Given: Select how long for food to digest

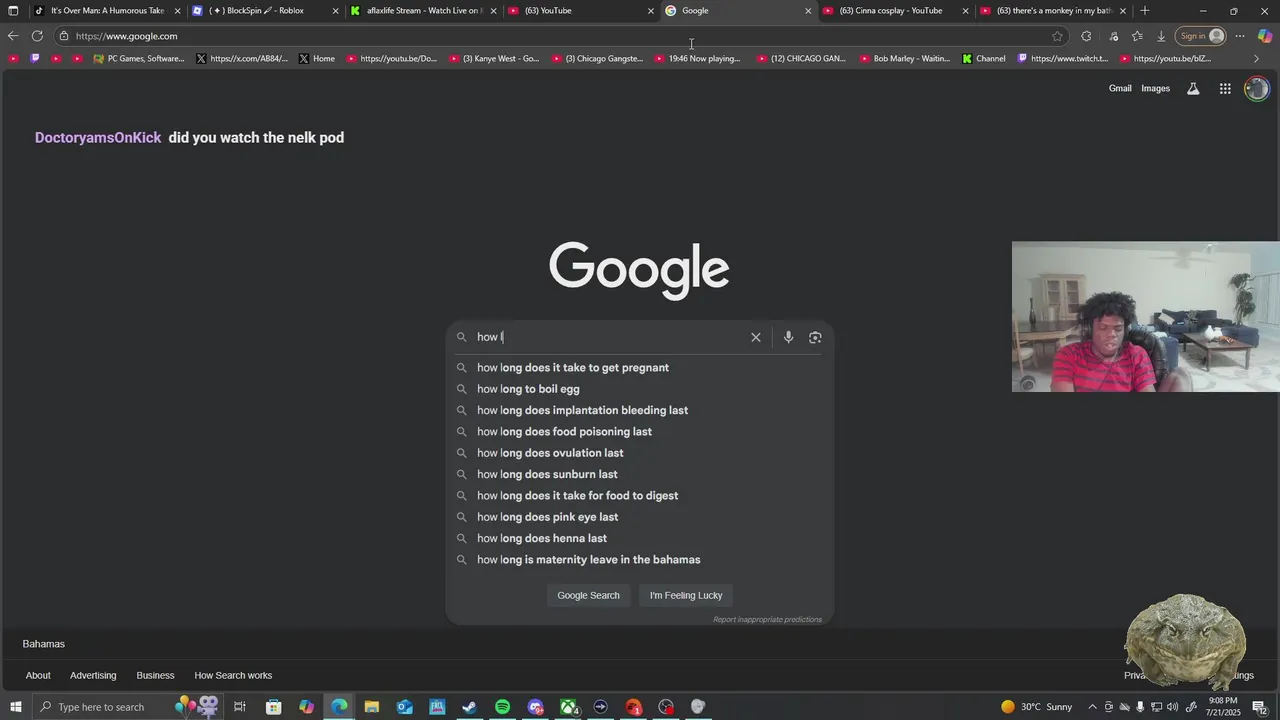Looking at the screenshot, I should [x=639, y=496].
